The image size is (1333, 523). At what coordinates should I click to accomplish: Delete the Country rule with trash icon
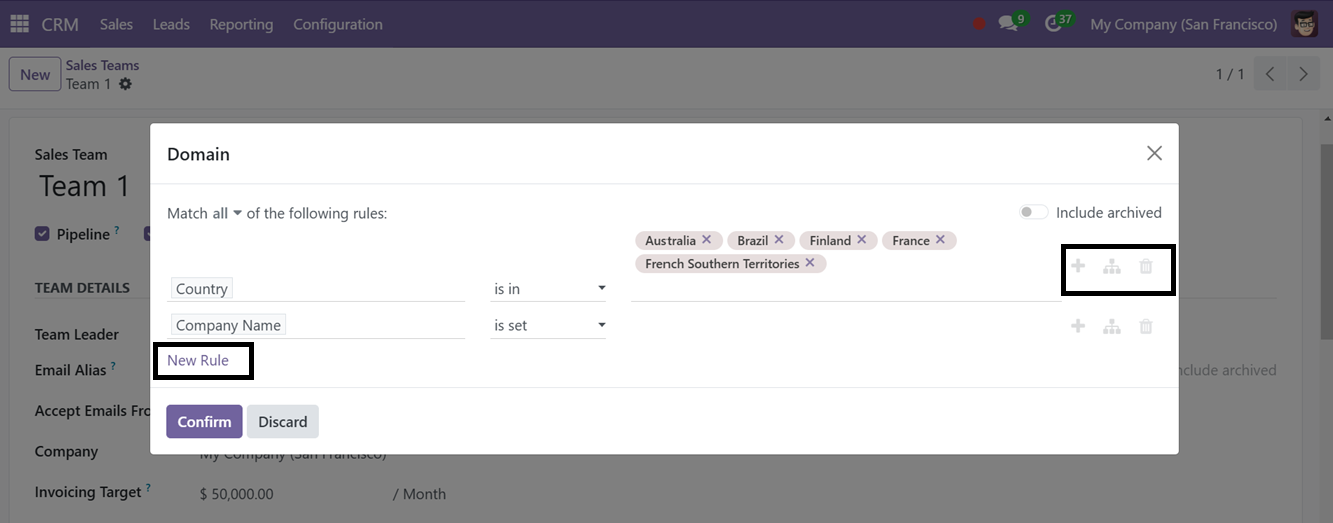1146,266
